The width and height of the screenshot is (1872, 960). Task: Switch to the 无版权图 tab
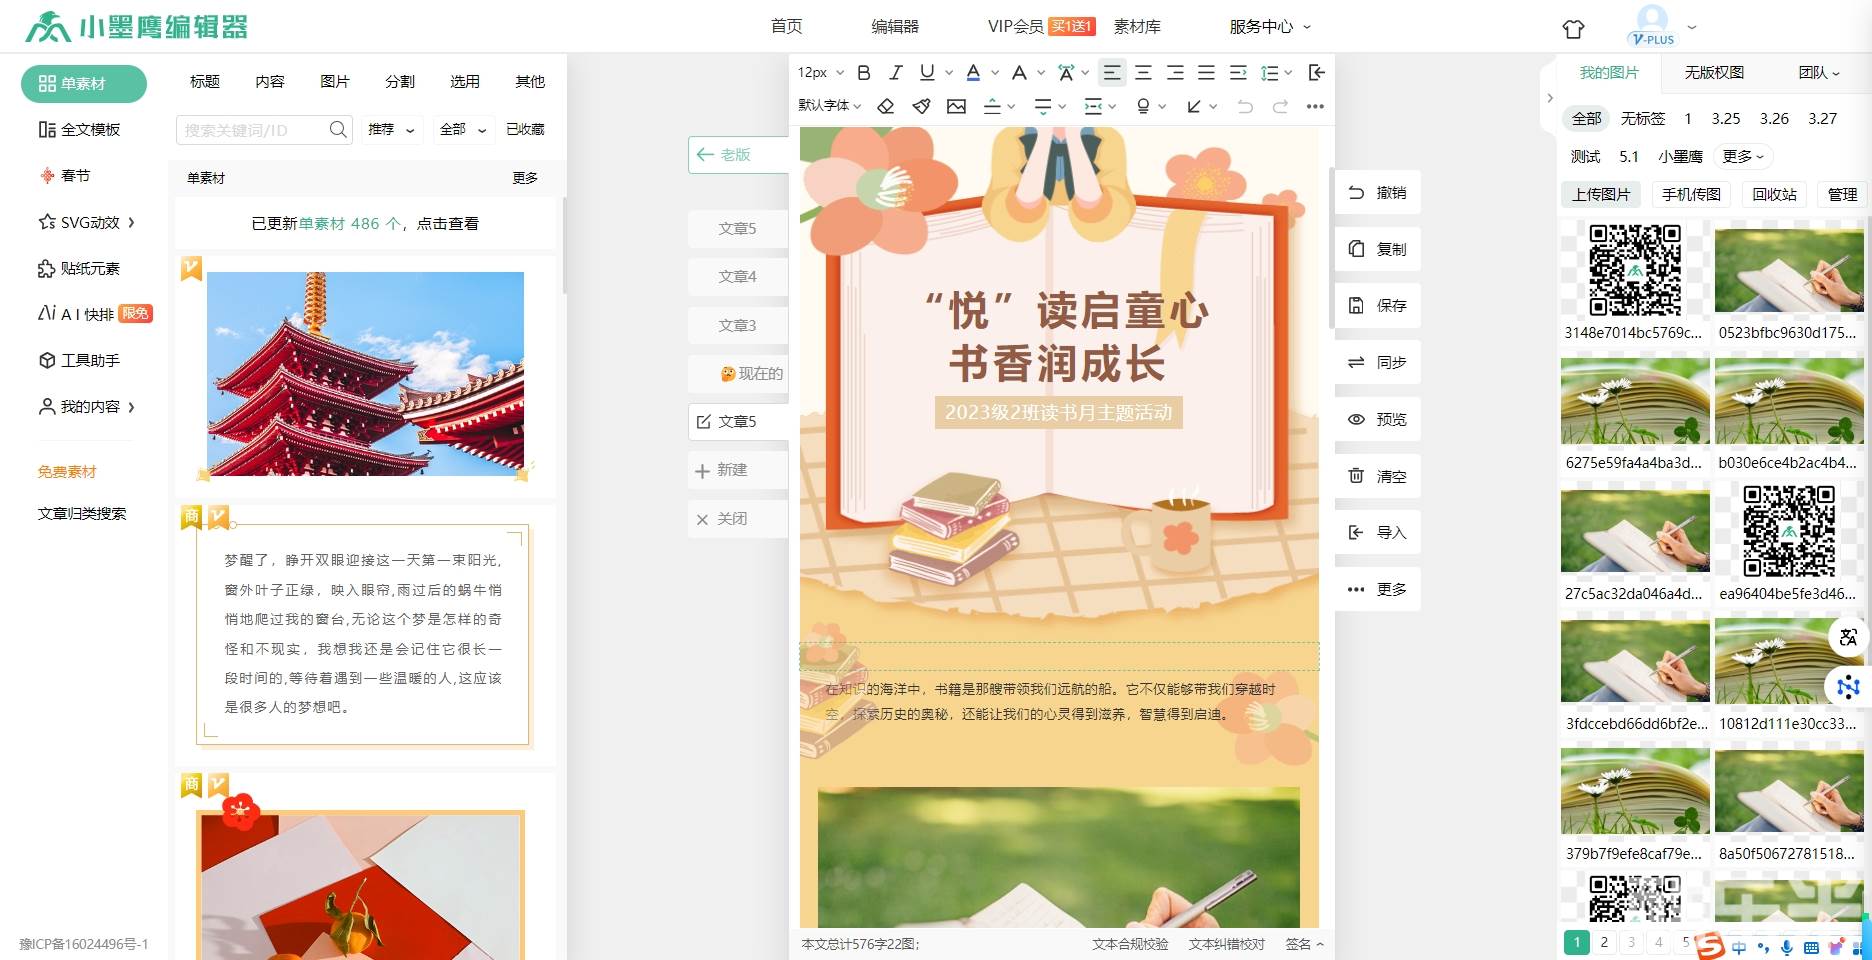[1714, 73]
